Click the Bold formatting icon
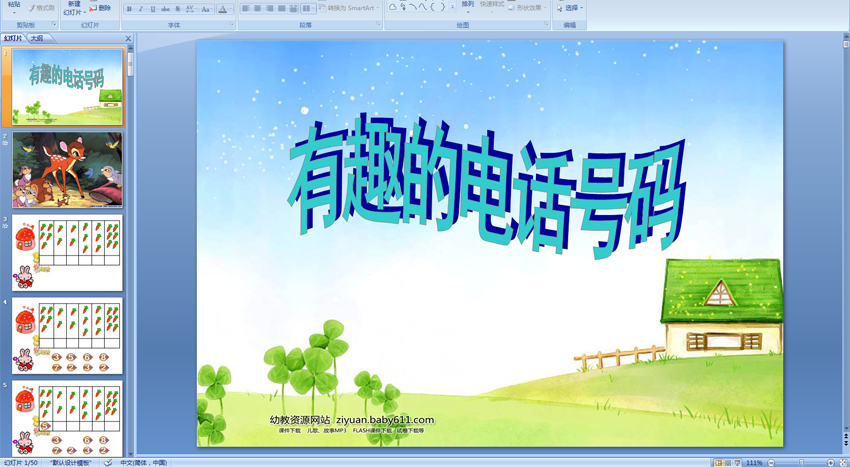This screenshot has height=467, width=850. click(129, 9)
